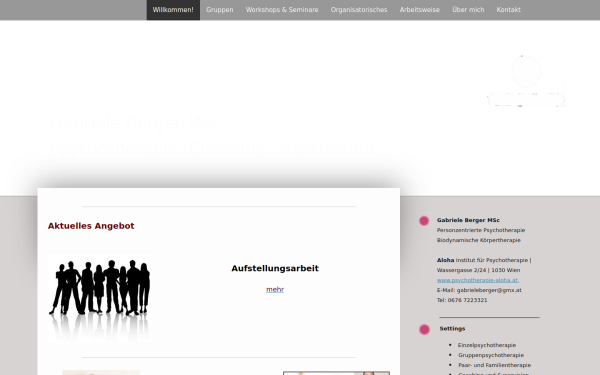Go to the Gruppen page

(220, 10)
